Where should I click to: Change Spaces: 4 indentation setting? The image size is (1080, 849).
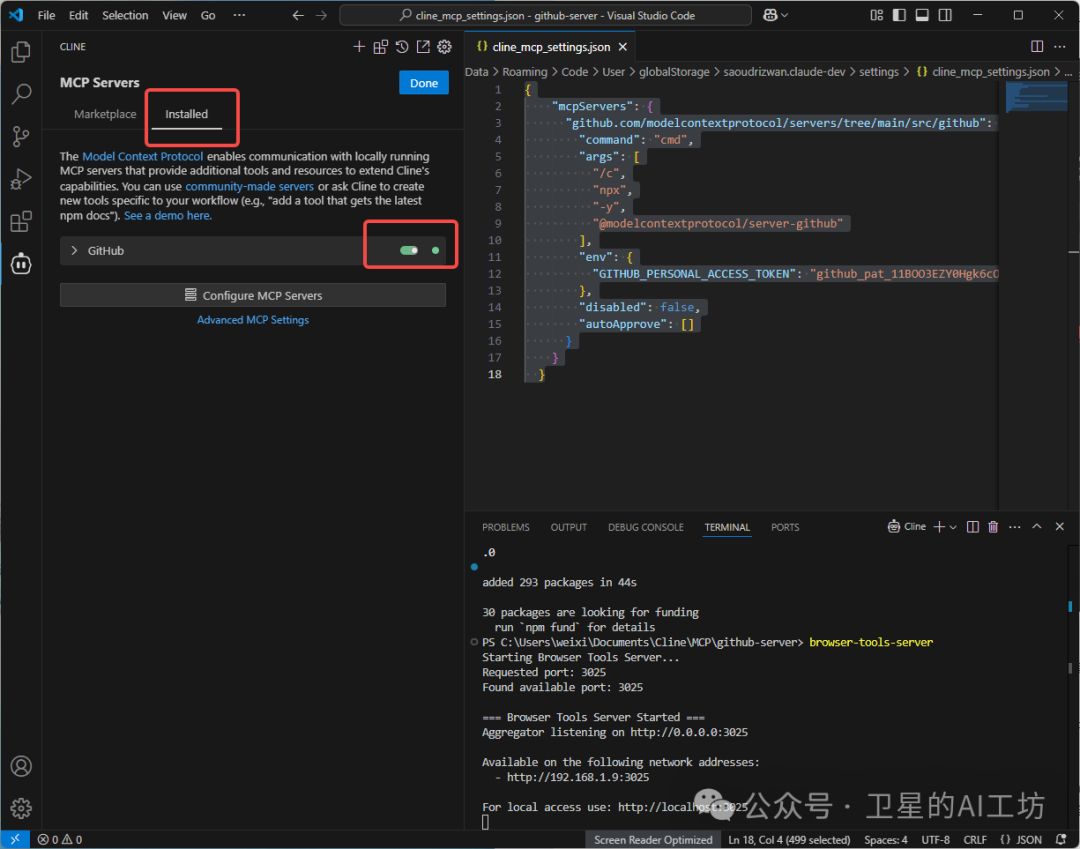pos(886,839)
